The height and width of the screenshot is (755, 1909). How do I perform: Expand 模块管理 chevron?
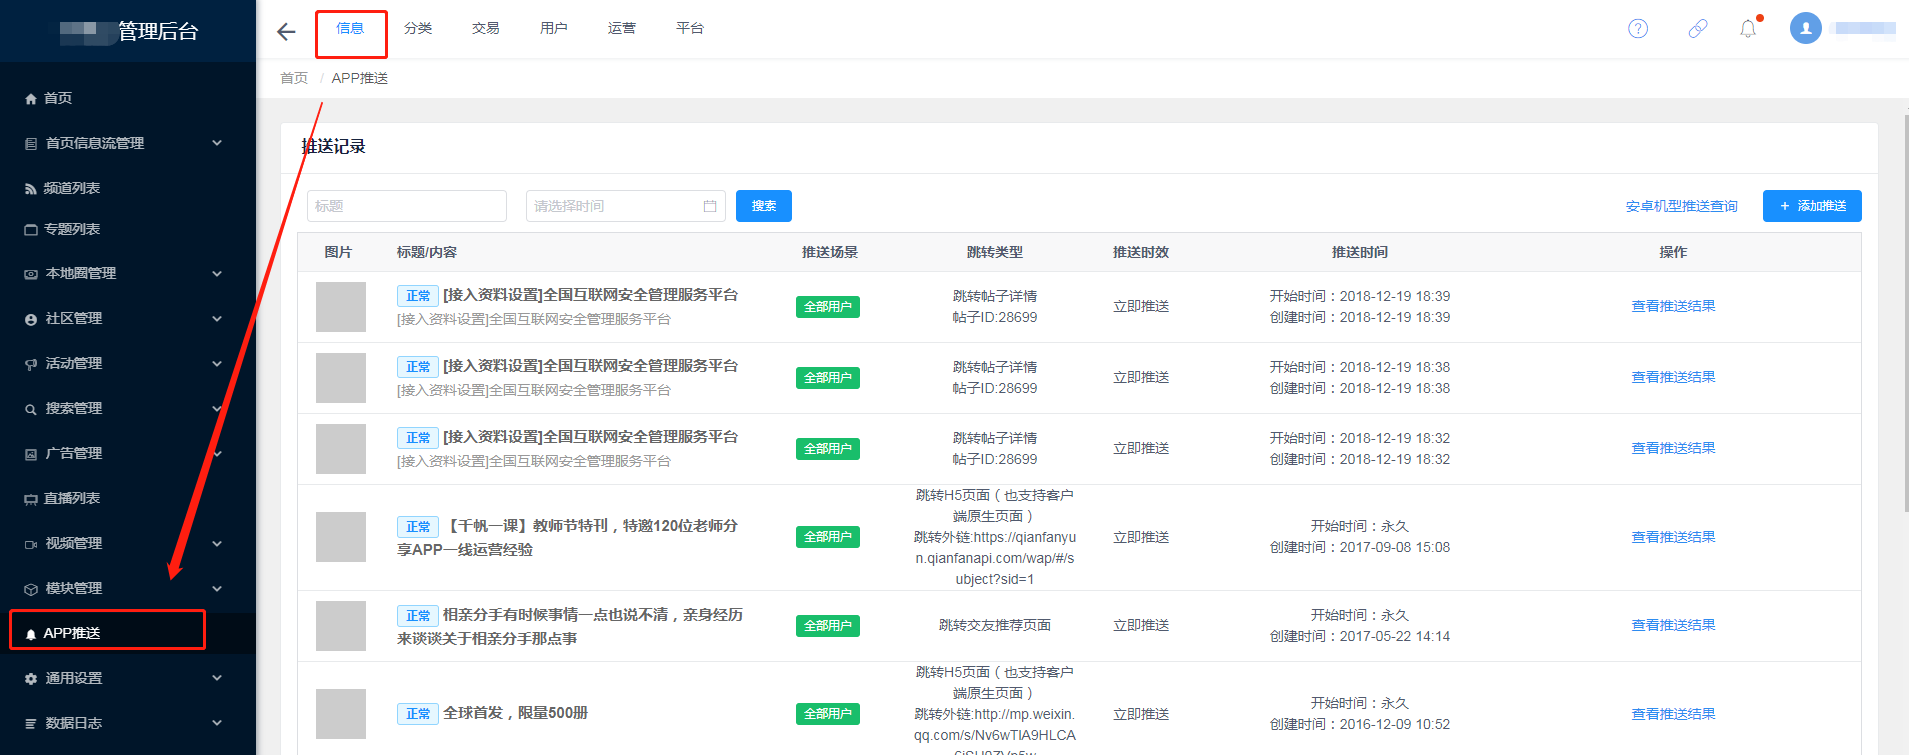[217, 588]
